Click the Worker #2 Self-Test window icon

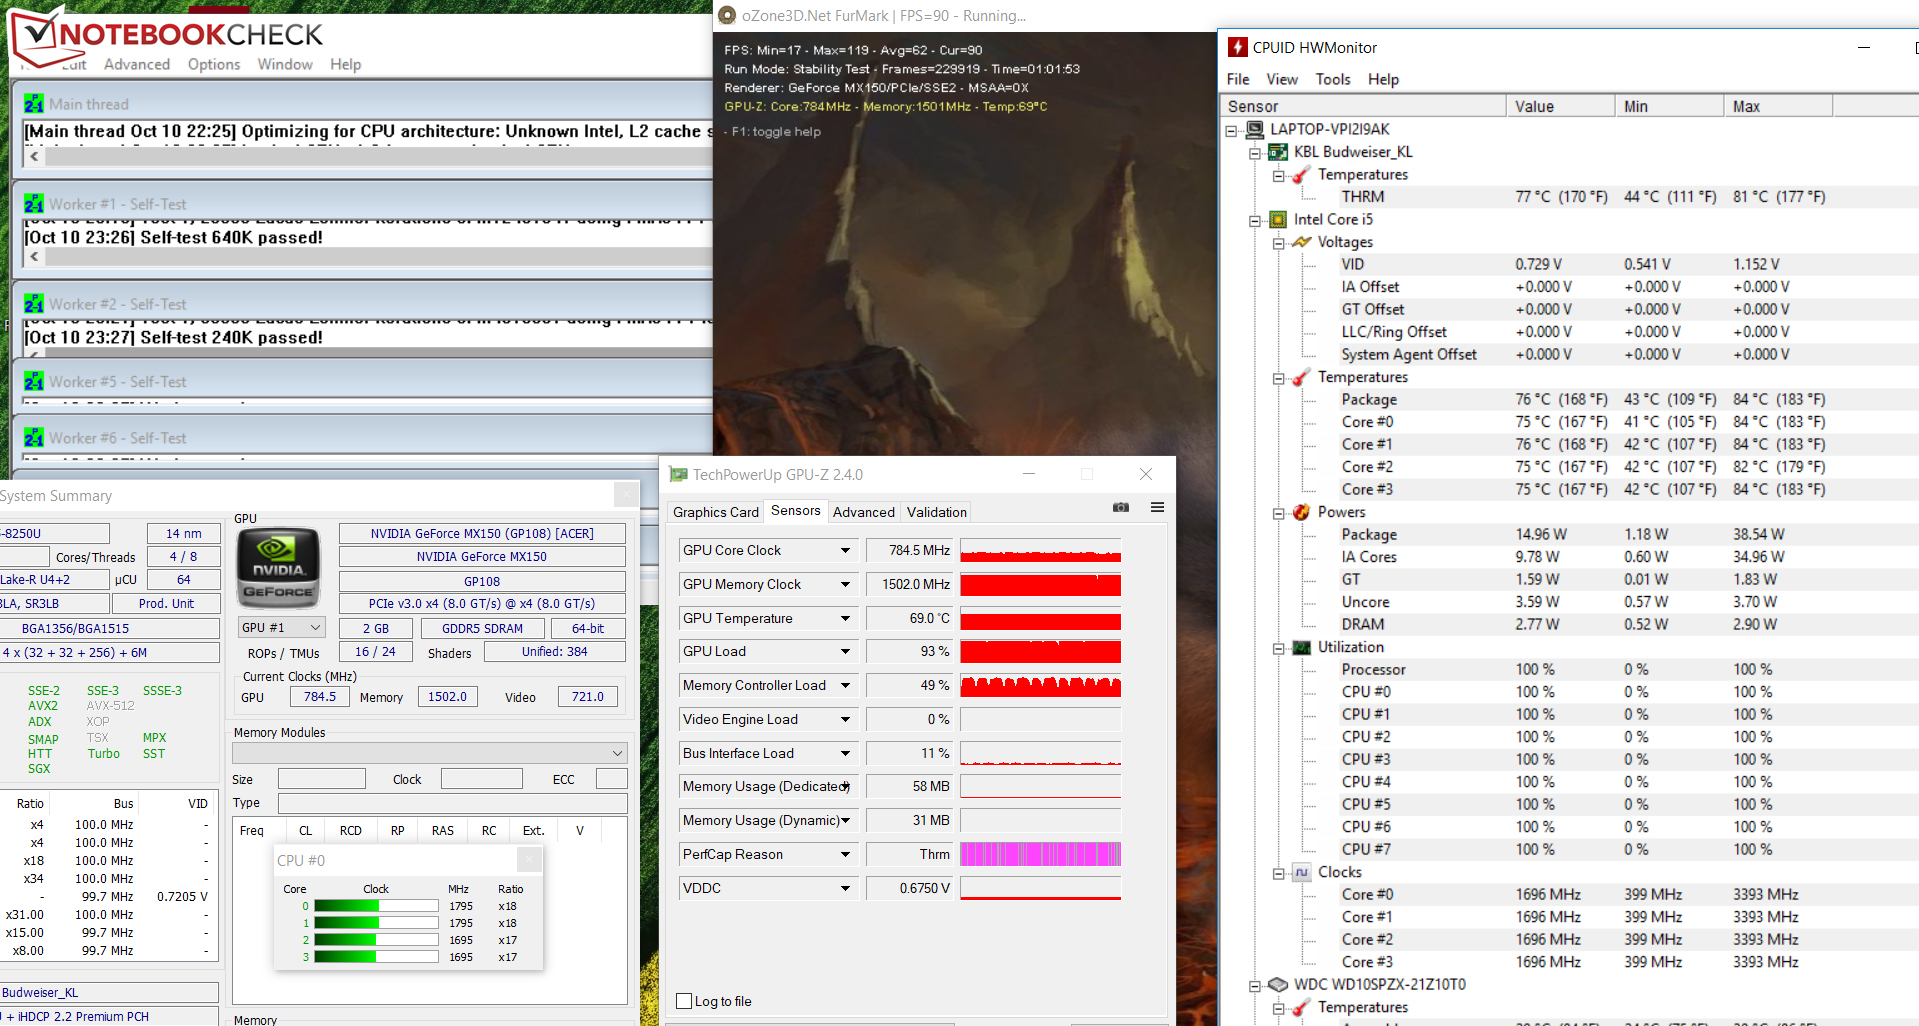coord(34,304)
